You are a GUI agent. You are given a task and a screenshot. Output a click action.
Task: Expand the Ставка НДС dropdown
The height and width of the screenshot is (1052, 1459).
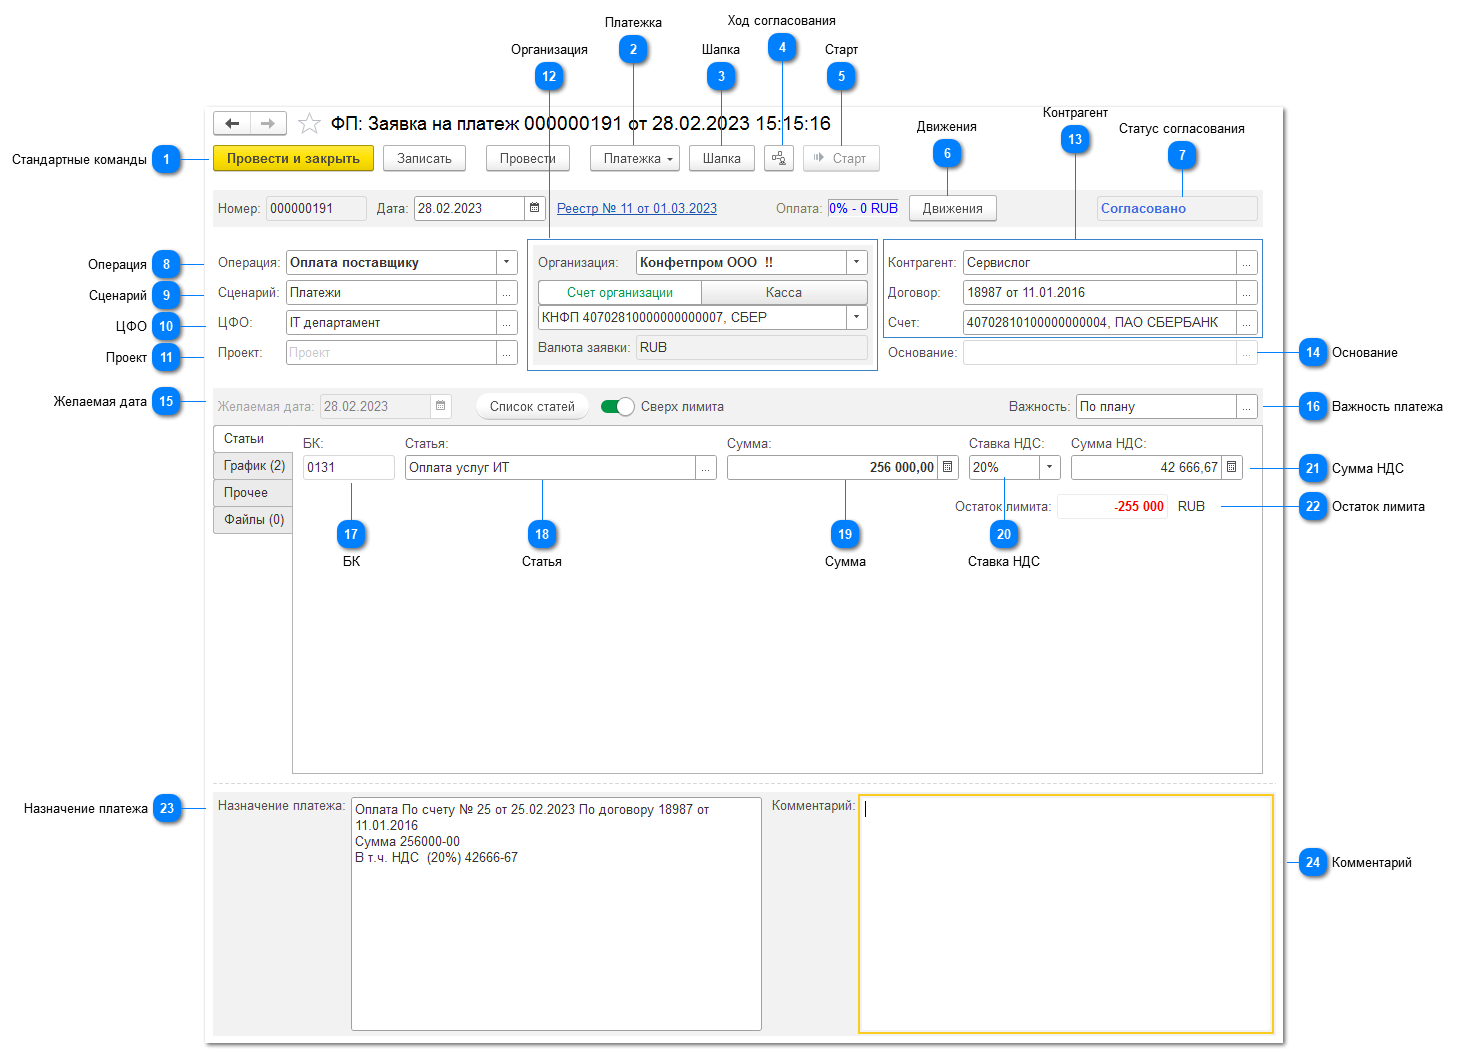[x=1050, y=467]
